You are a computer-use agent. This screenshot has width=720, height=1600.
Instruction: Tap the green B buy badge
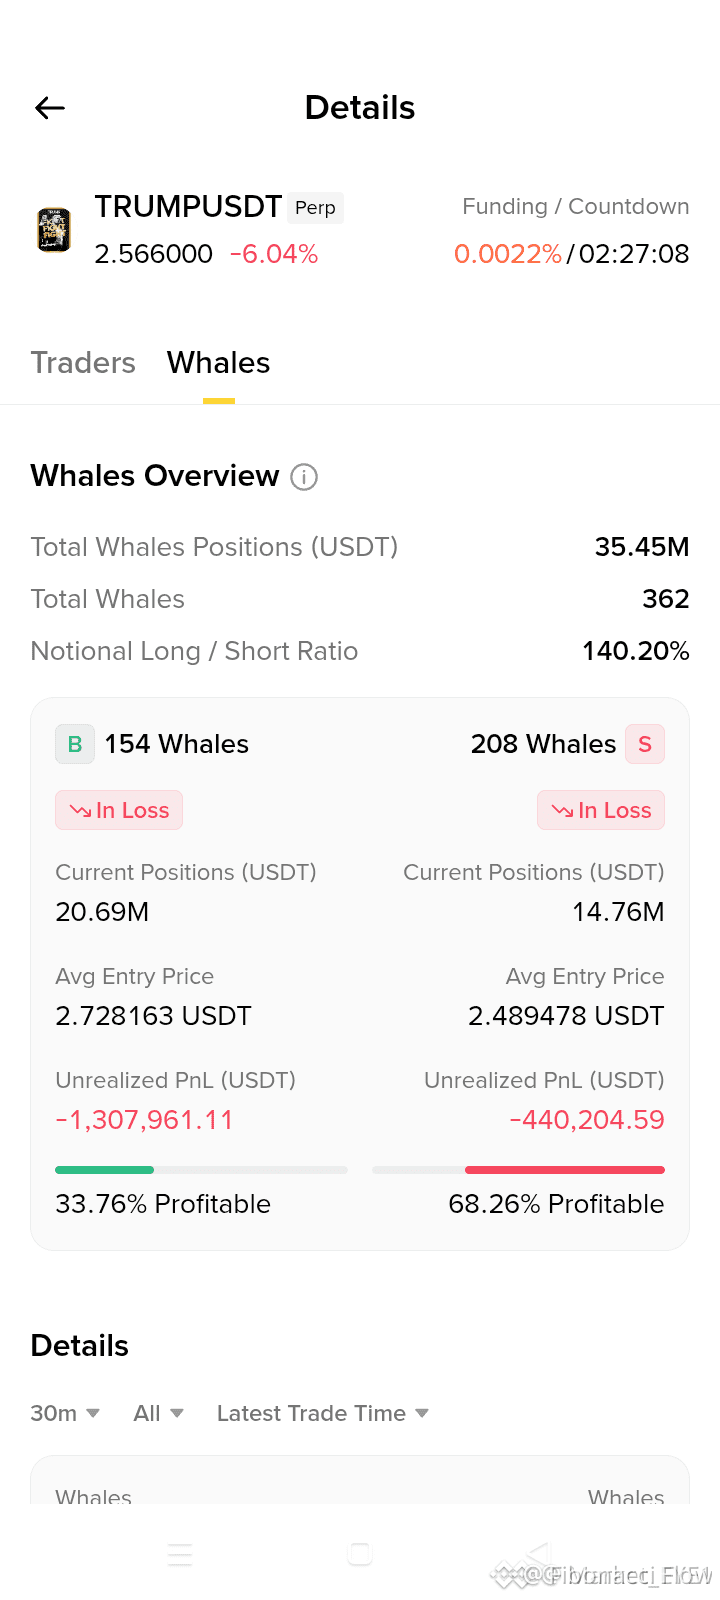[75, 744]
